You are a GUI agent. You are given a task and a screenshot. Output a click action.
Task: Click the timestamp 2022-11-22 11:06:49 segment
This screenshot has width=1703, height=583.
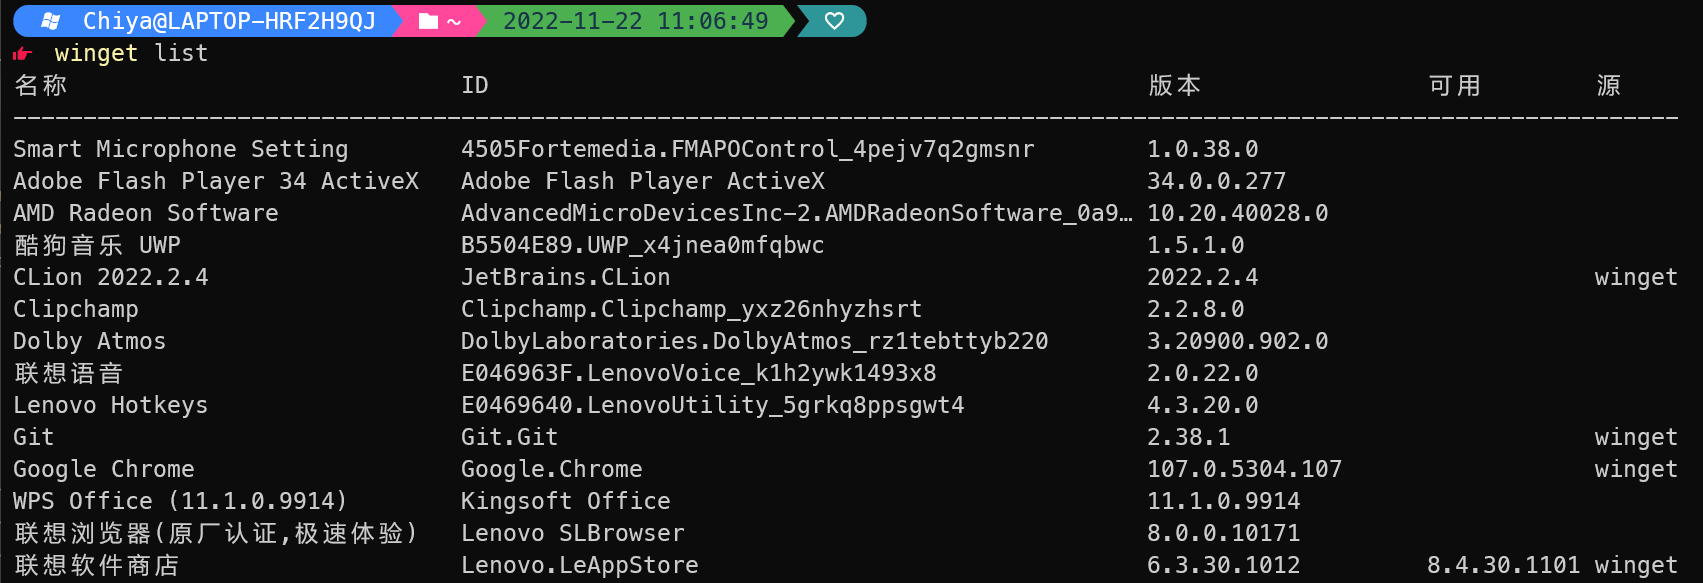click(635, 21)
